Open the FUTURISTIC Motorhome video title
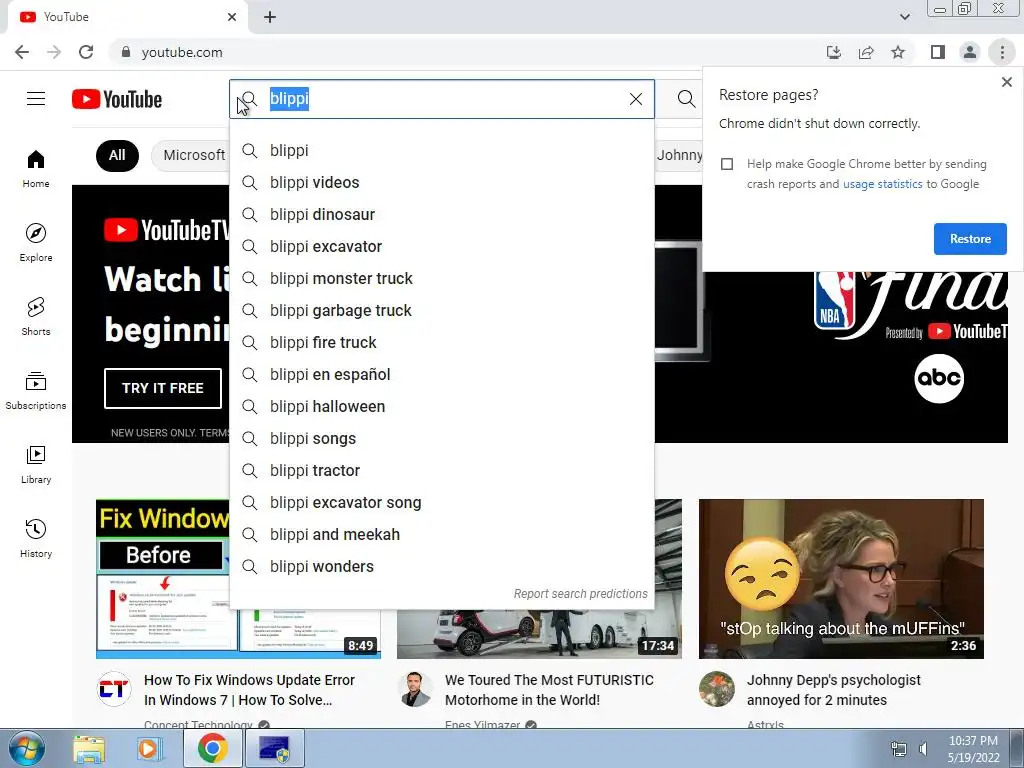1024x768 pixels. click(x=549, y=690)
